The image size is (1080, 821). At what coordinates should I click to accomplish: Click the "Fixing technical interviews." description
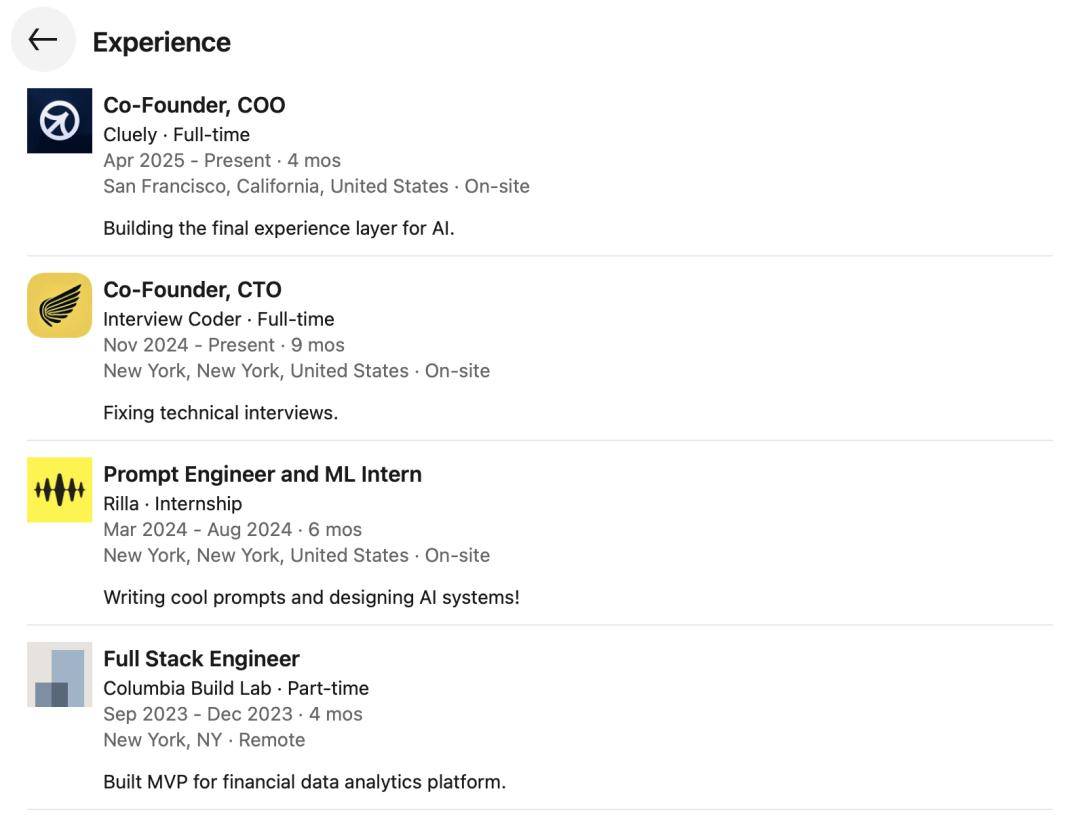coord(220,413)
